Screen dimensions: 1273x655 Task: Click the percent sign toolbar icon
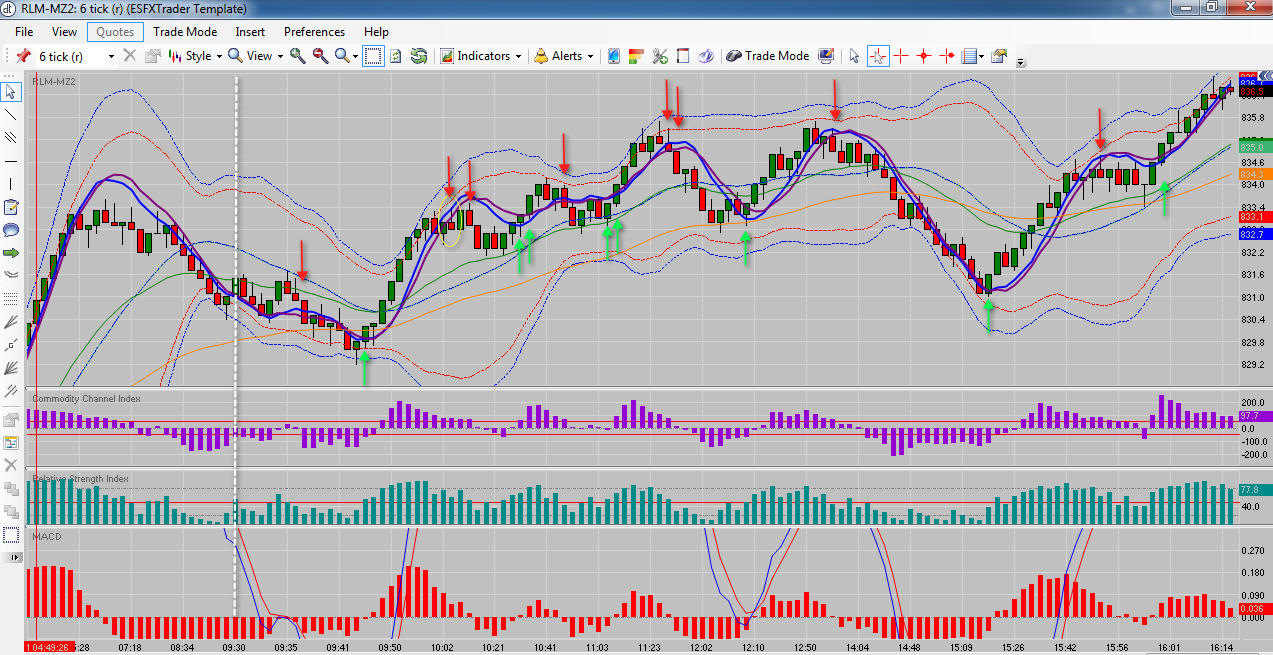tap(660, 56)
